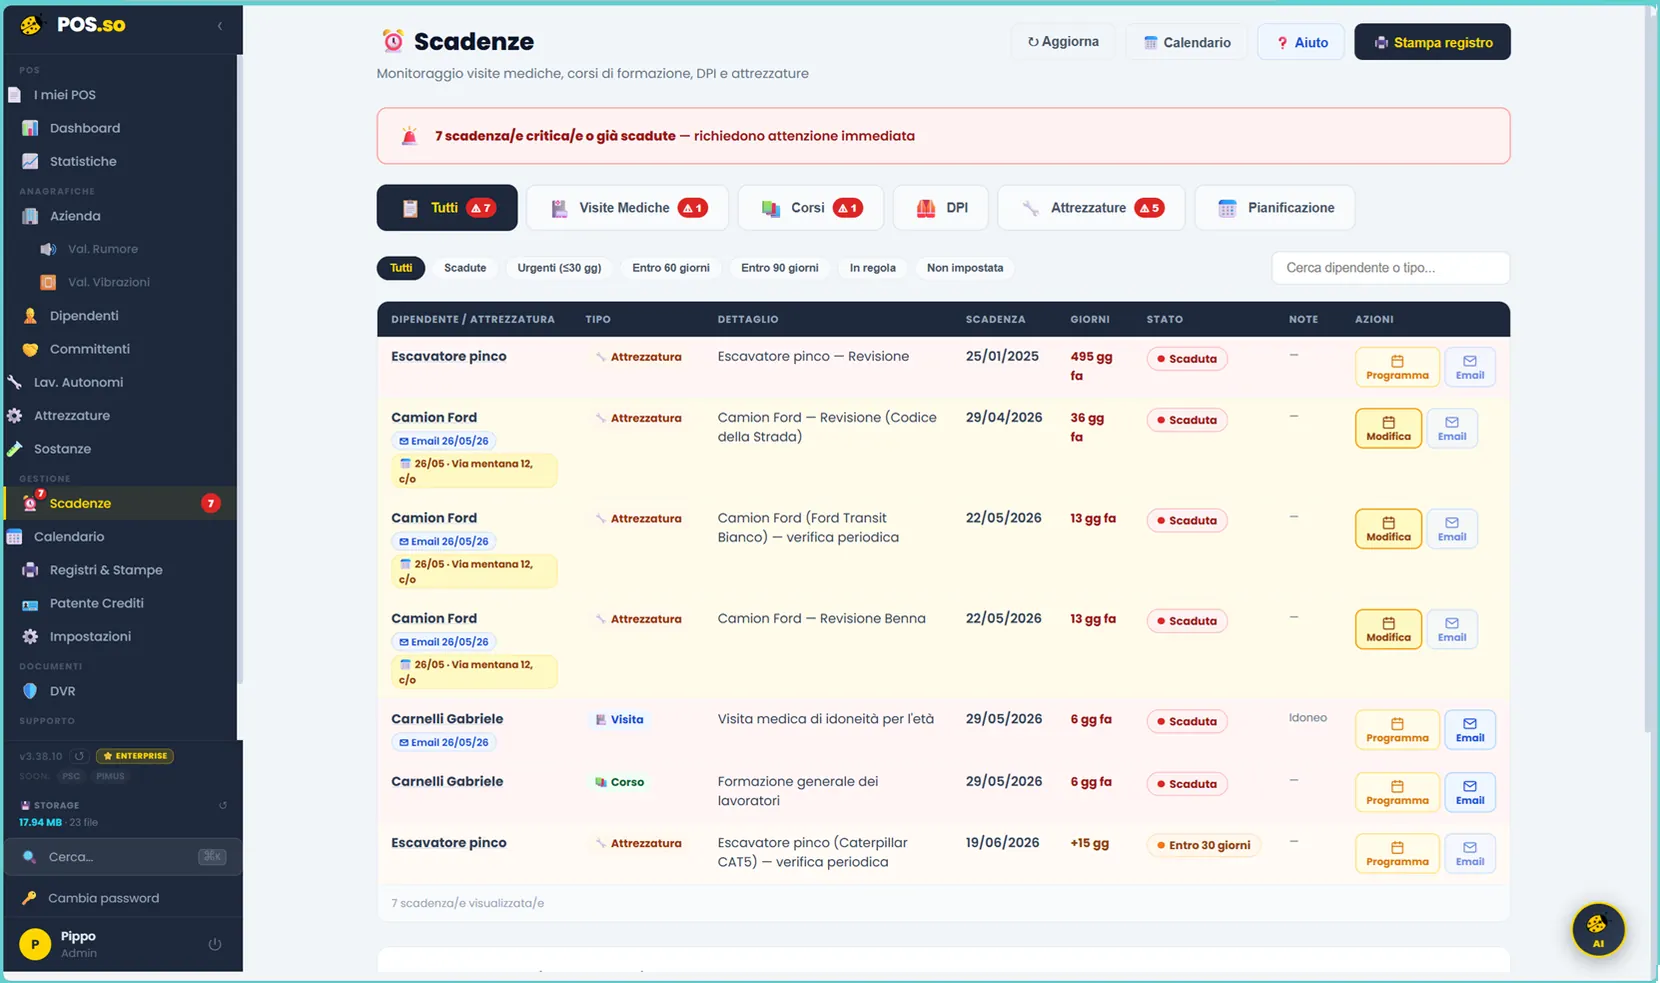
Task: Filter by Entro 60 giorni chip
Action: [671, 268]
